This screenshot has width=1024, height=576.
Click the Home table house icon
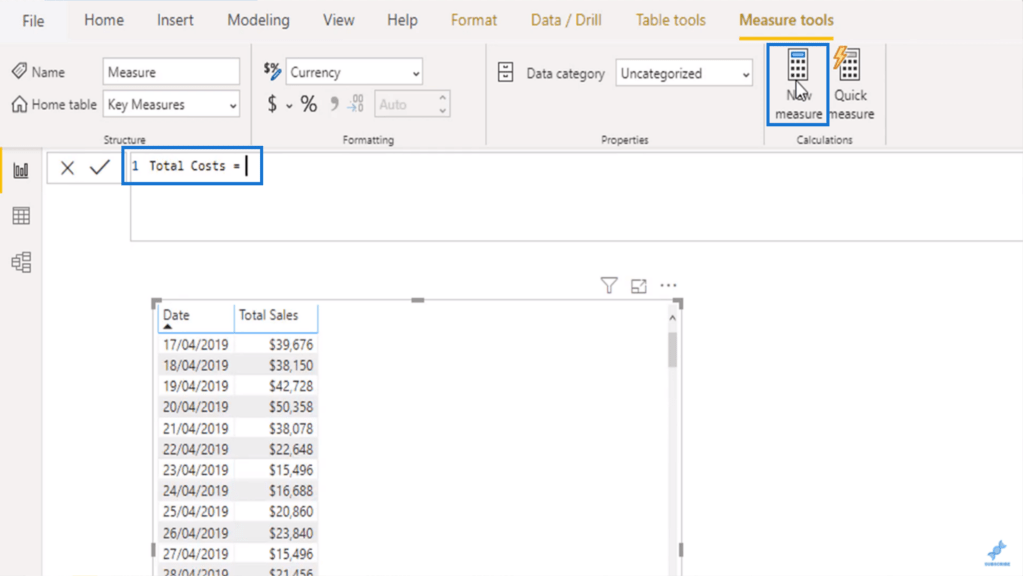point(20,104)
